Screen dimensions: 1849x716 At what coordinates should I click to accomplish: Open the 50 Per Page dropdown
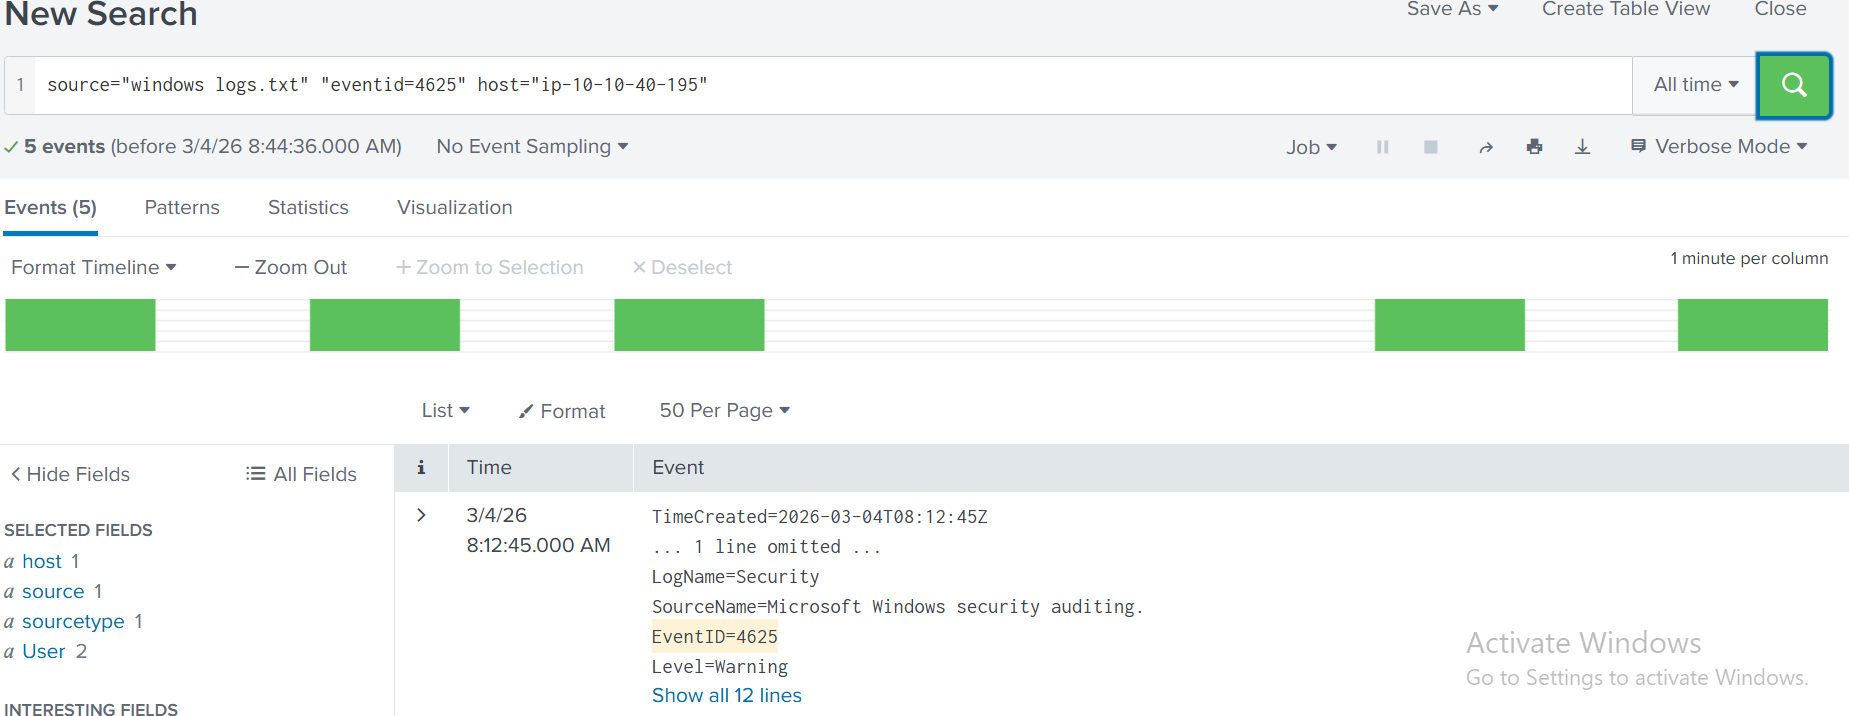tap(724, 411)
